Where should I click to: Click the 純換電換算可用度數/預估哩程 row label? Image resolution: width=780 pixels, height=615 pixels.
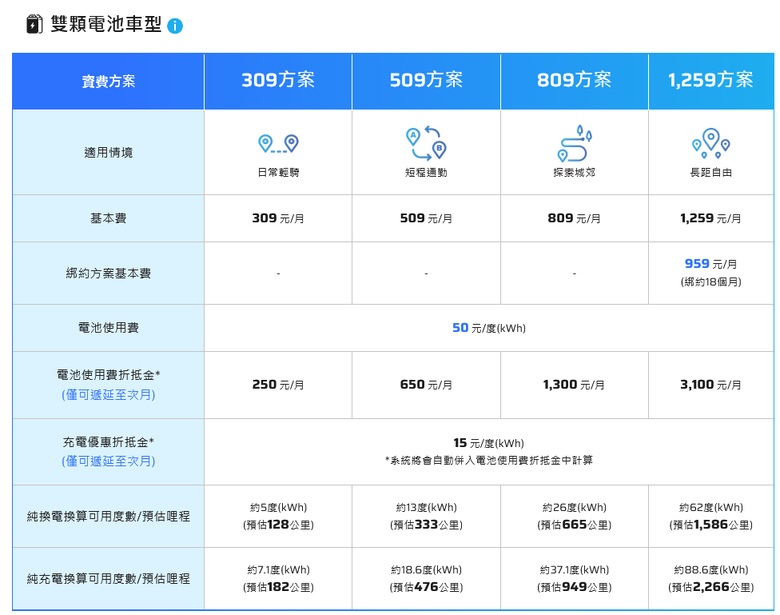[x=108, y=516]
